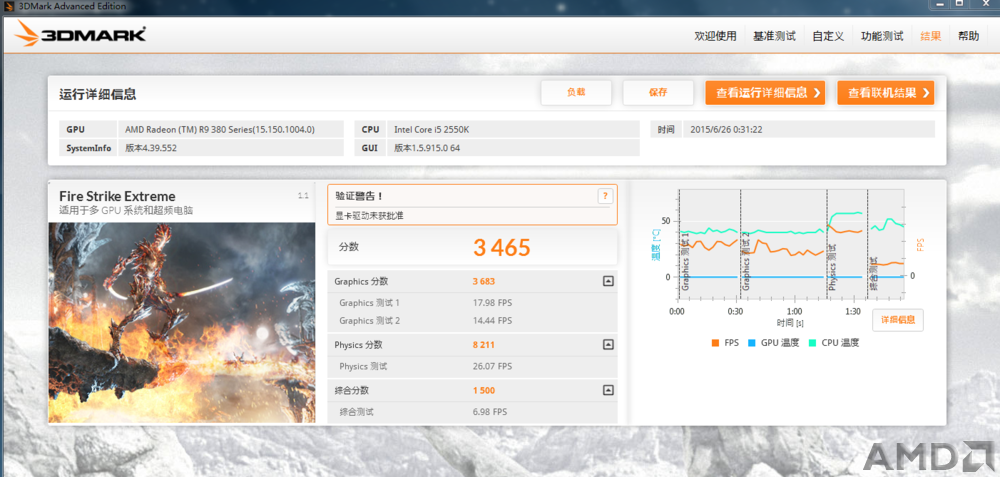1000x477 pixels.
Task: Click 查看联机结果 orange button
Action: click(x=886, y=93)
